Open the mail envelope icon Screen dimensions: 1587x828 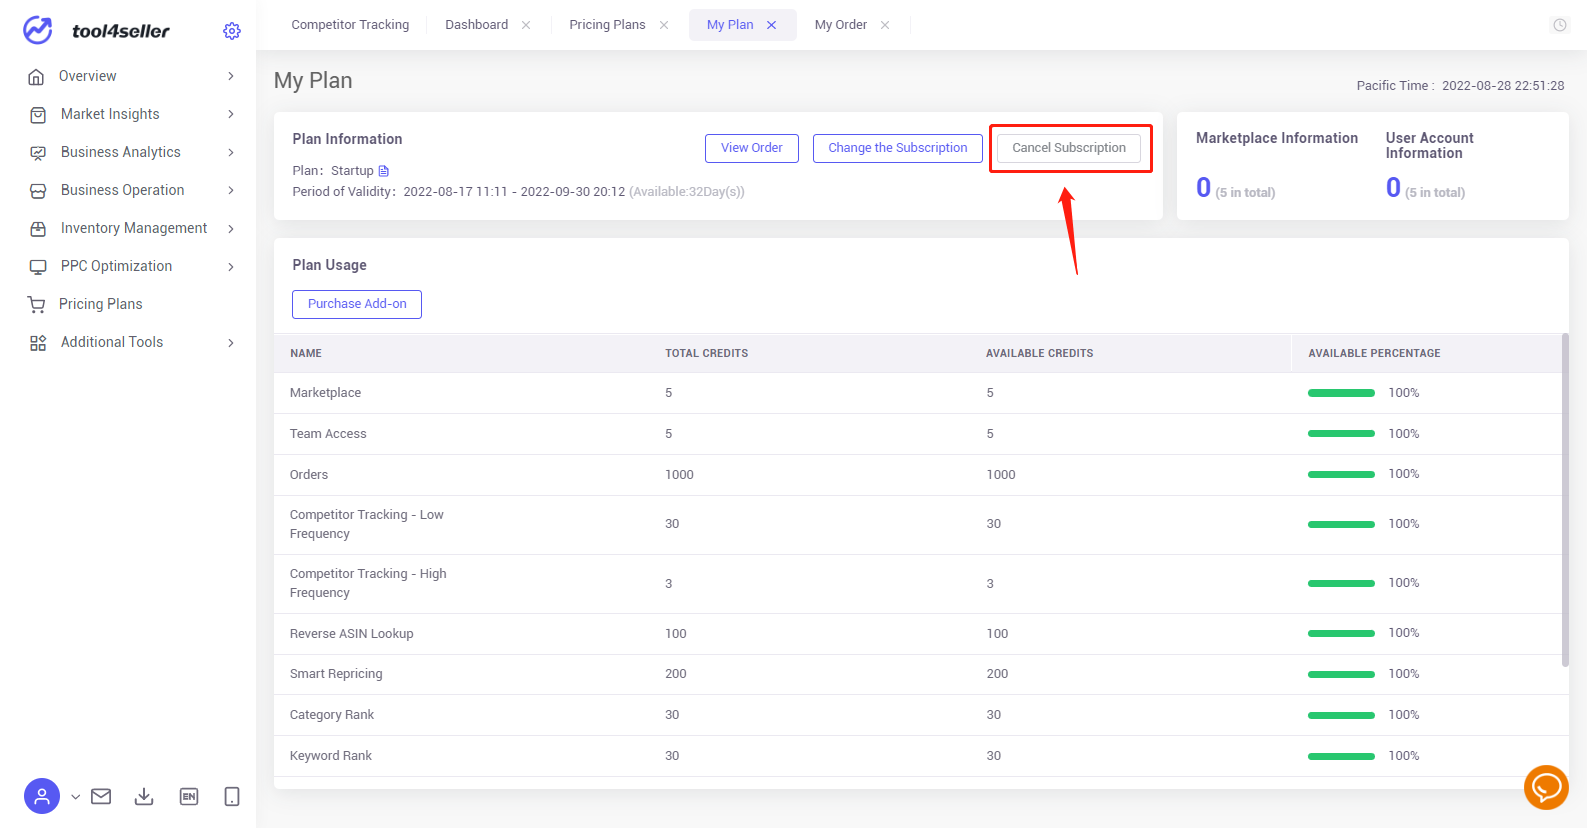point(101,796)
